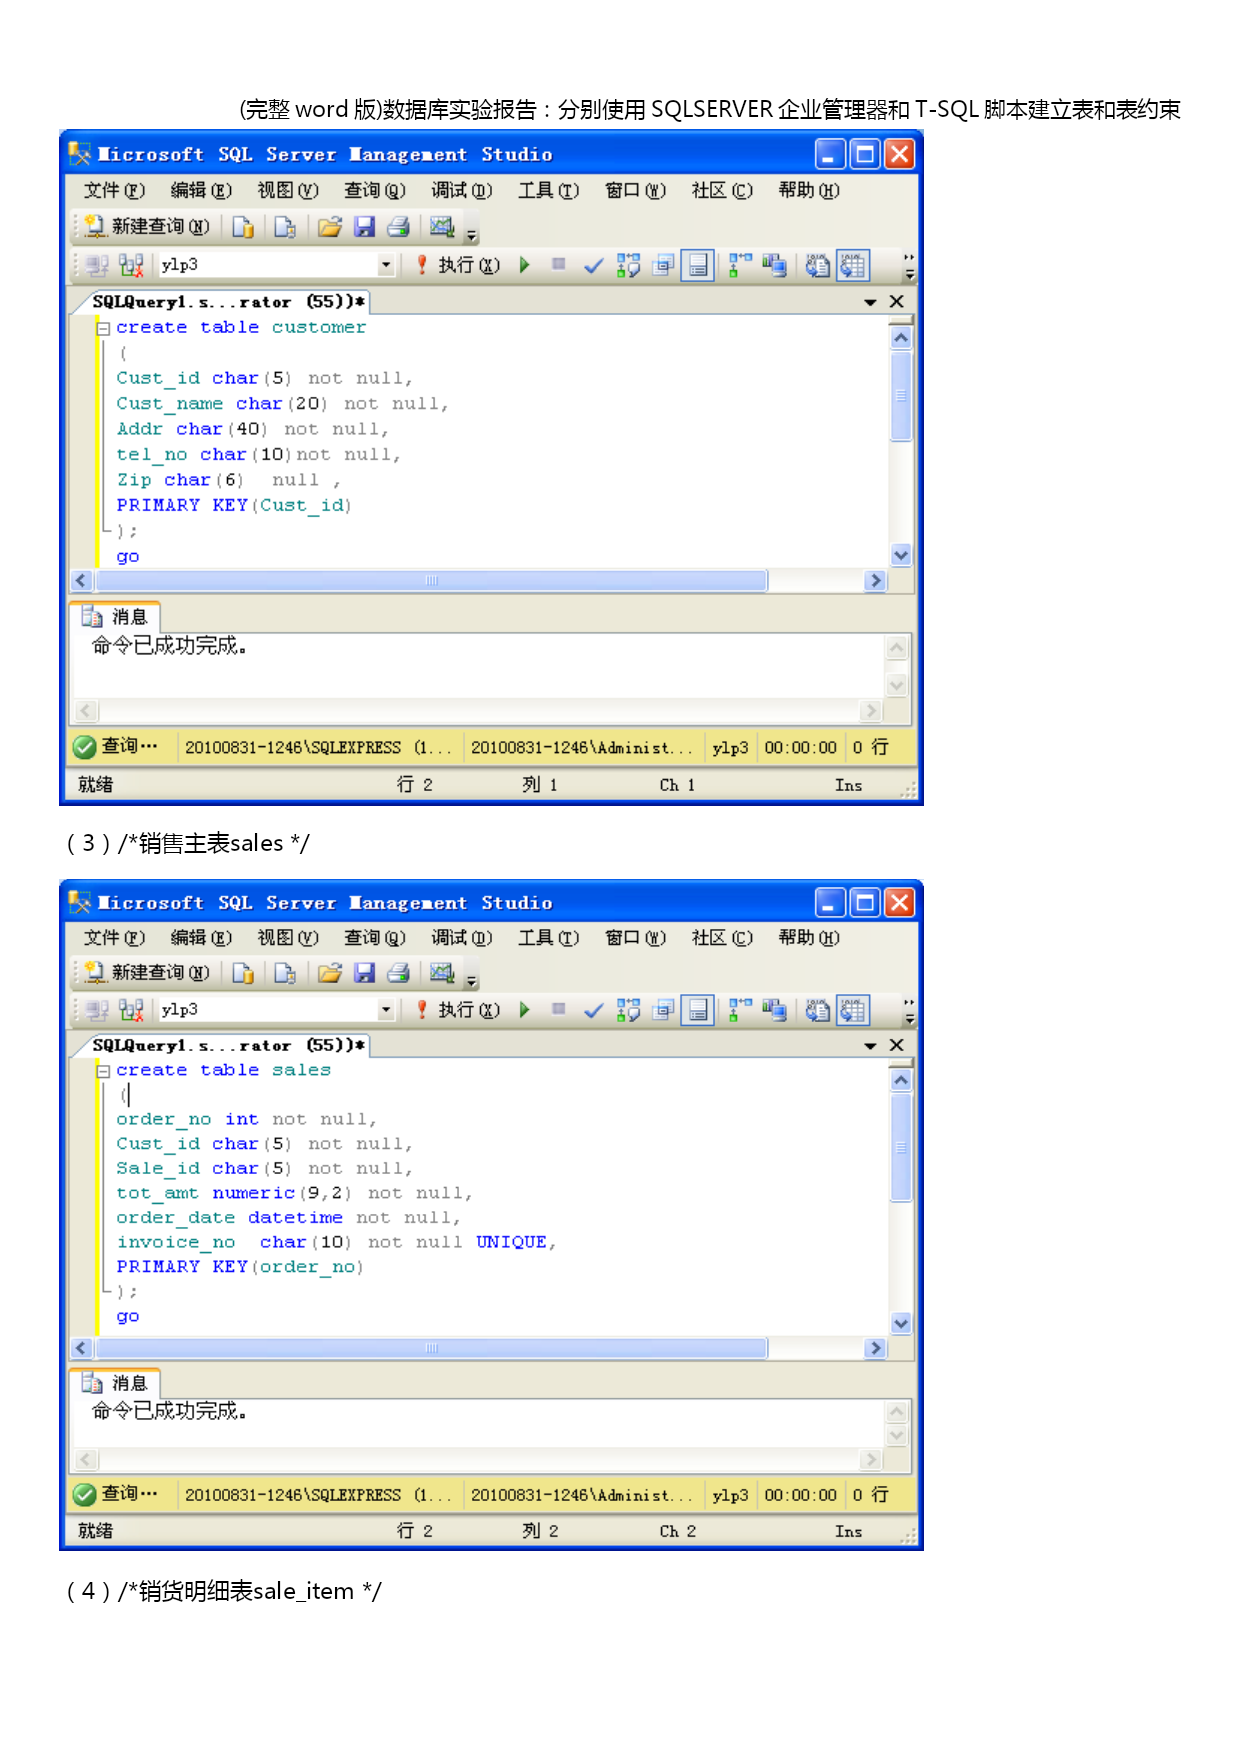Viewport: 1241px width, 1754px height.
Task: Open toolbar options overflow in customer SQL editor toolbar
Action: pyautogui.click(x=909, y=266)
